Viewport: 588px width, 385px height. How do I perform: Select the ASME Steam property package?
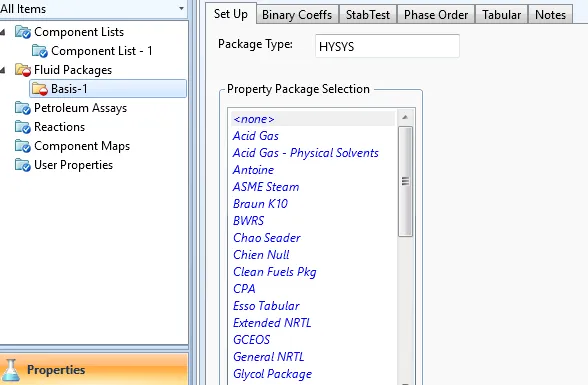266,187
